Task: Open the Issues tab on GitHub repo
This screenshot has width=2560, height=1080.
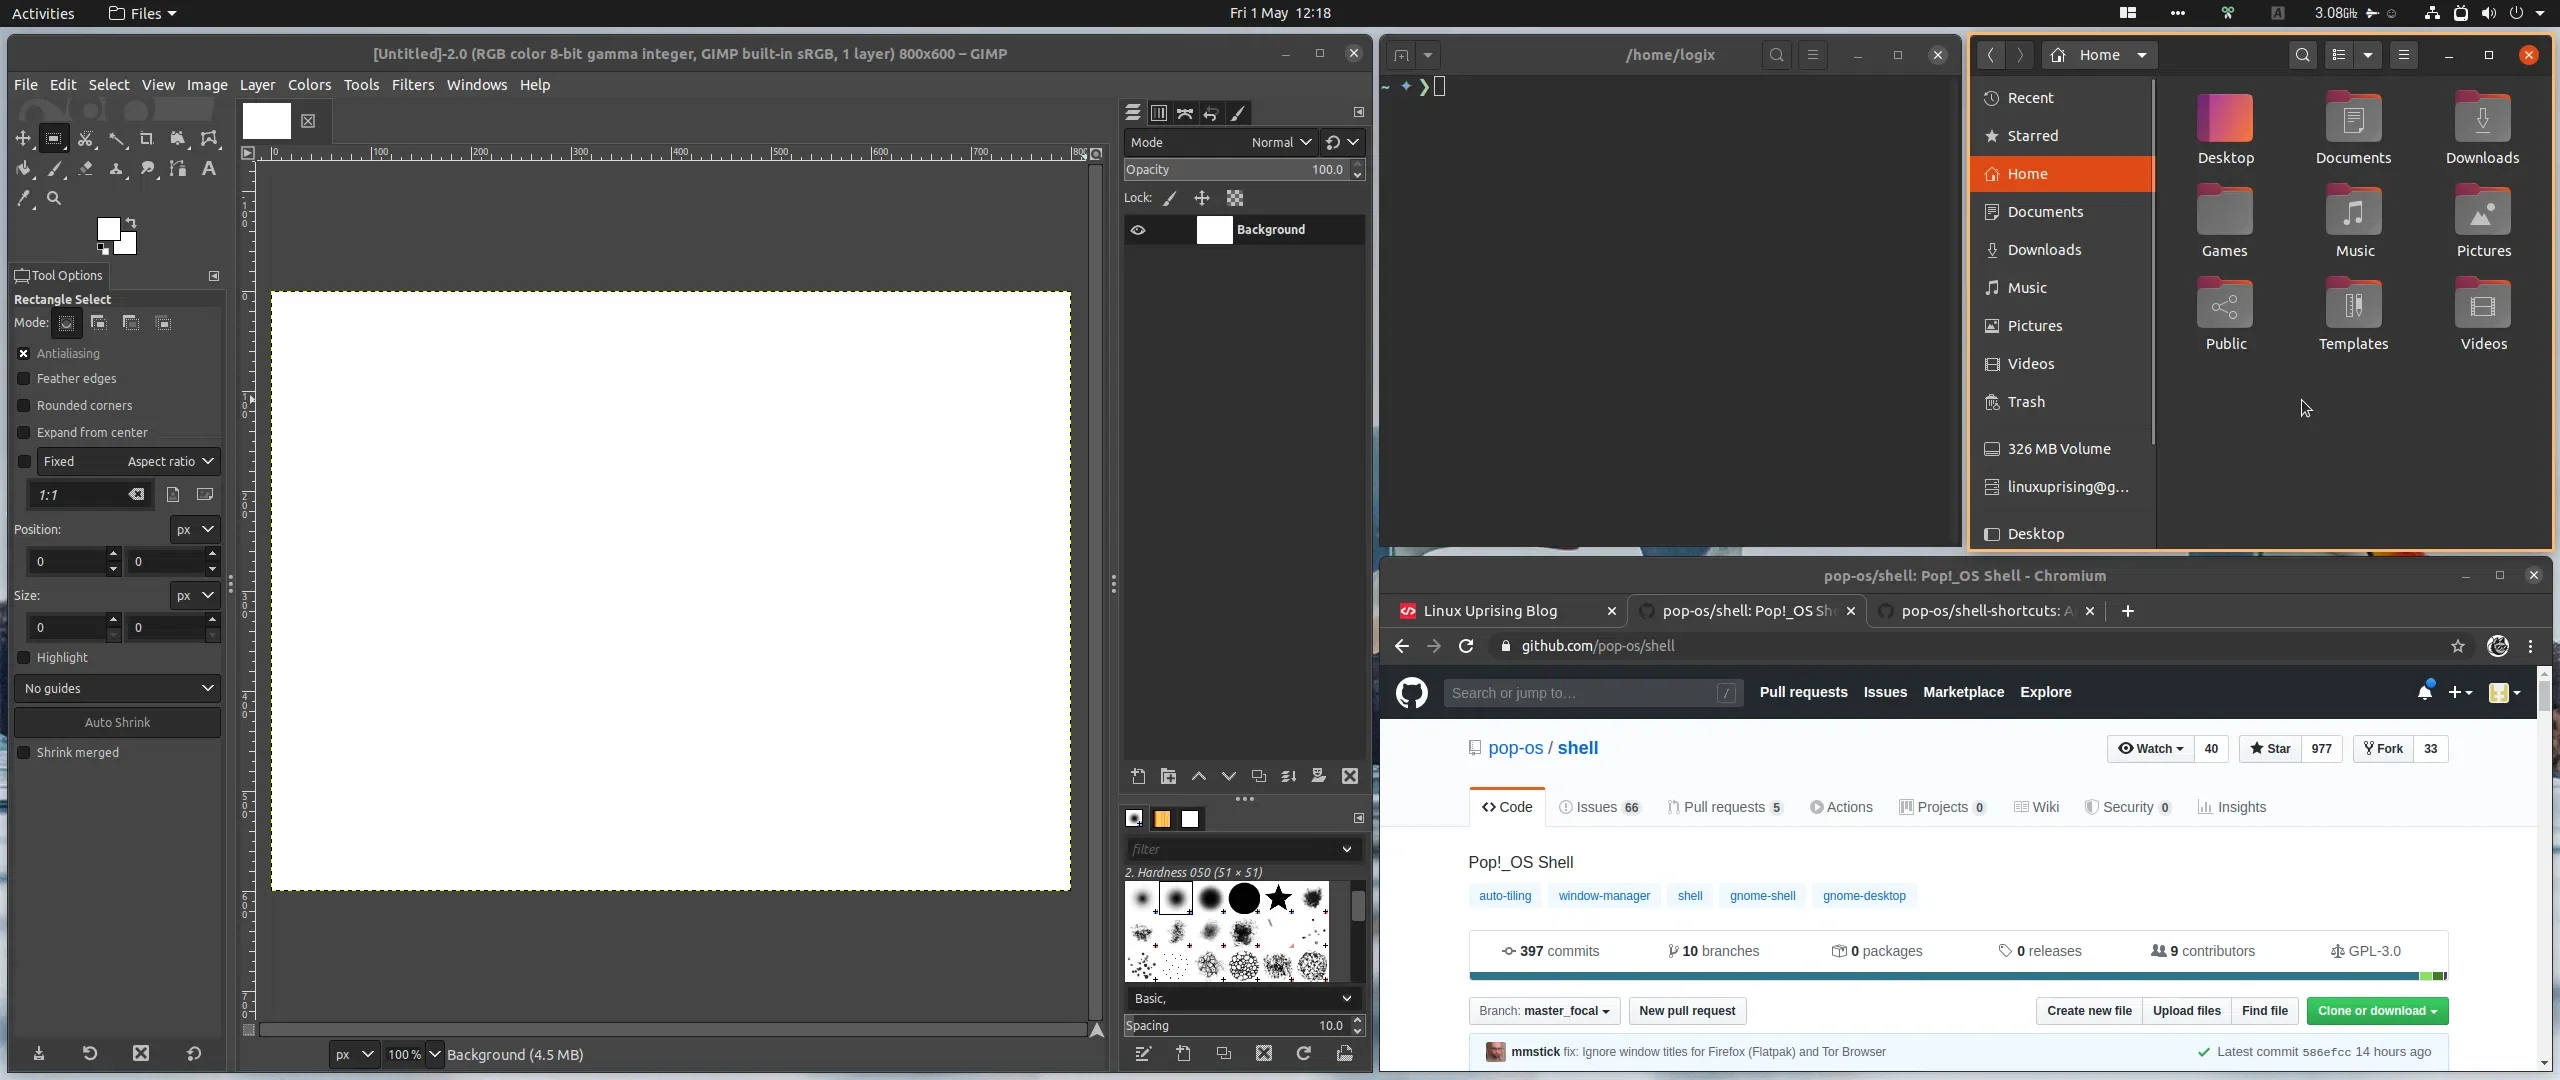Action: coord(1599,807)
